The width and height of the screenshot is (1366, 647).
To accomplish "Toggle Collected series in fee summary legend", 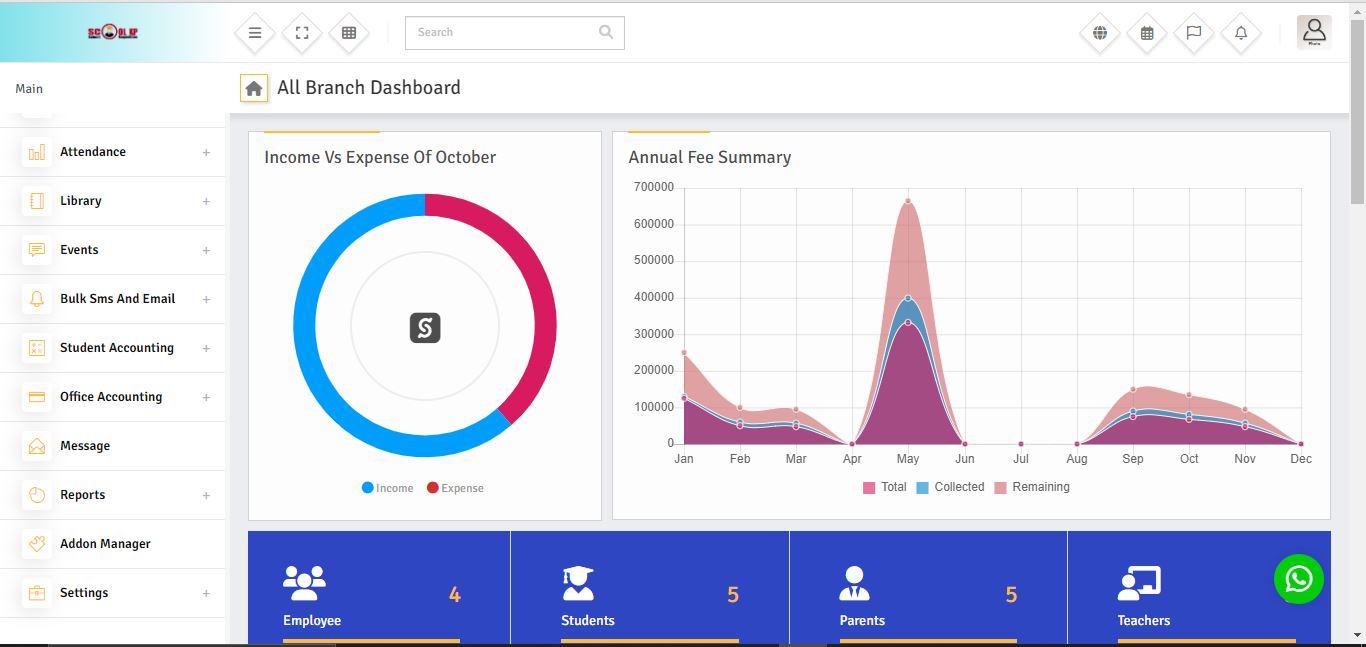I will (x=950, y=487).
